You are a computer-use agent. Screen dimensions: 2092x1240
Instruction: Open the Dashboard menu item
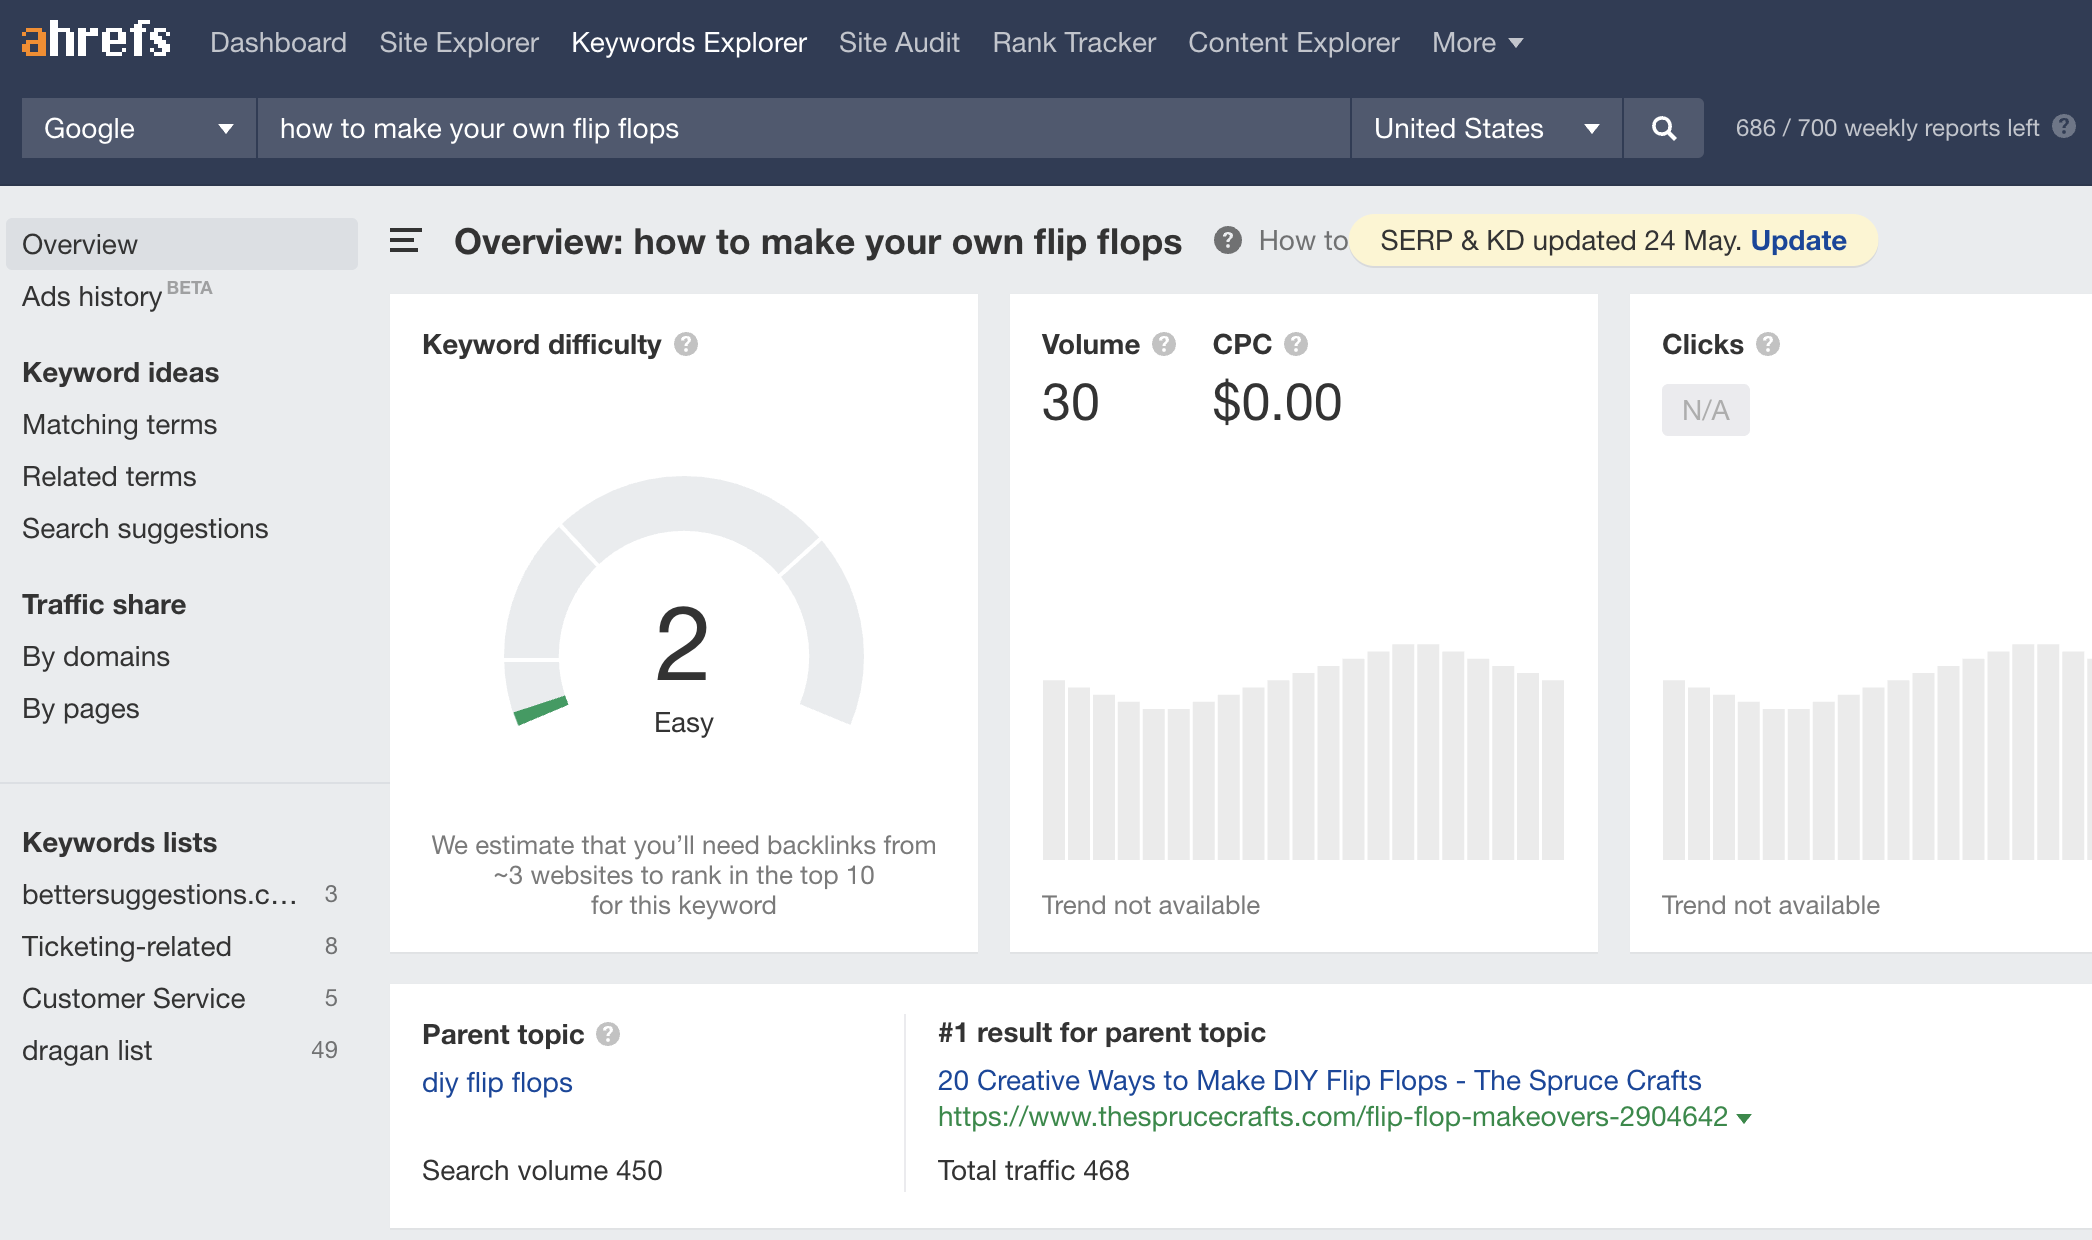coord(278,42)
